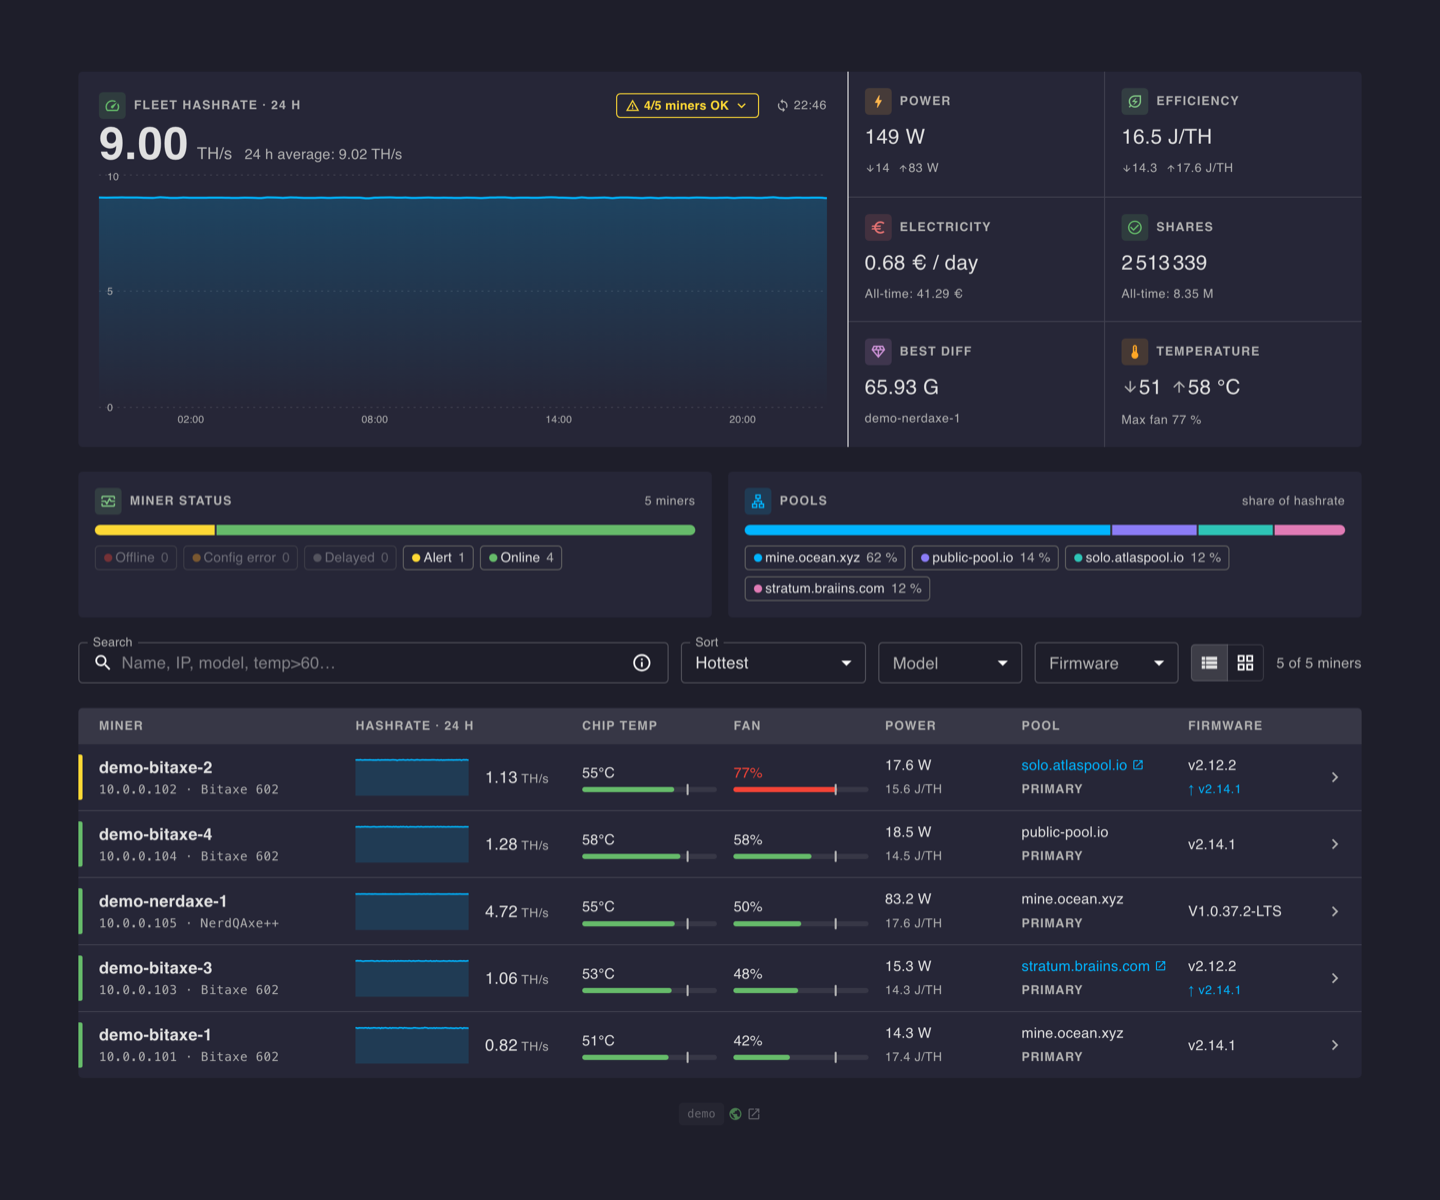Toggle the Online 4 status filter
The width and height of the screenshot is (1440, 1200).
point(521,558)
